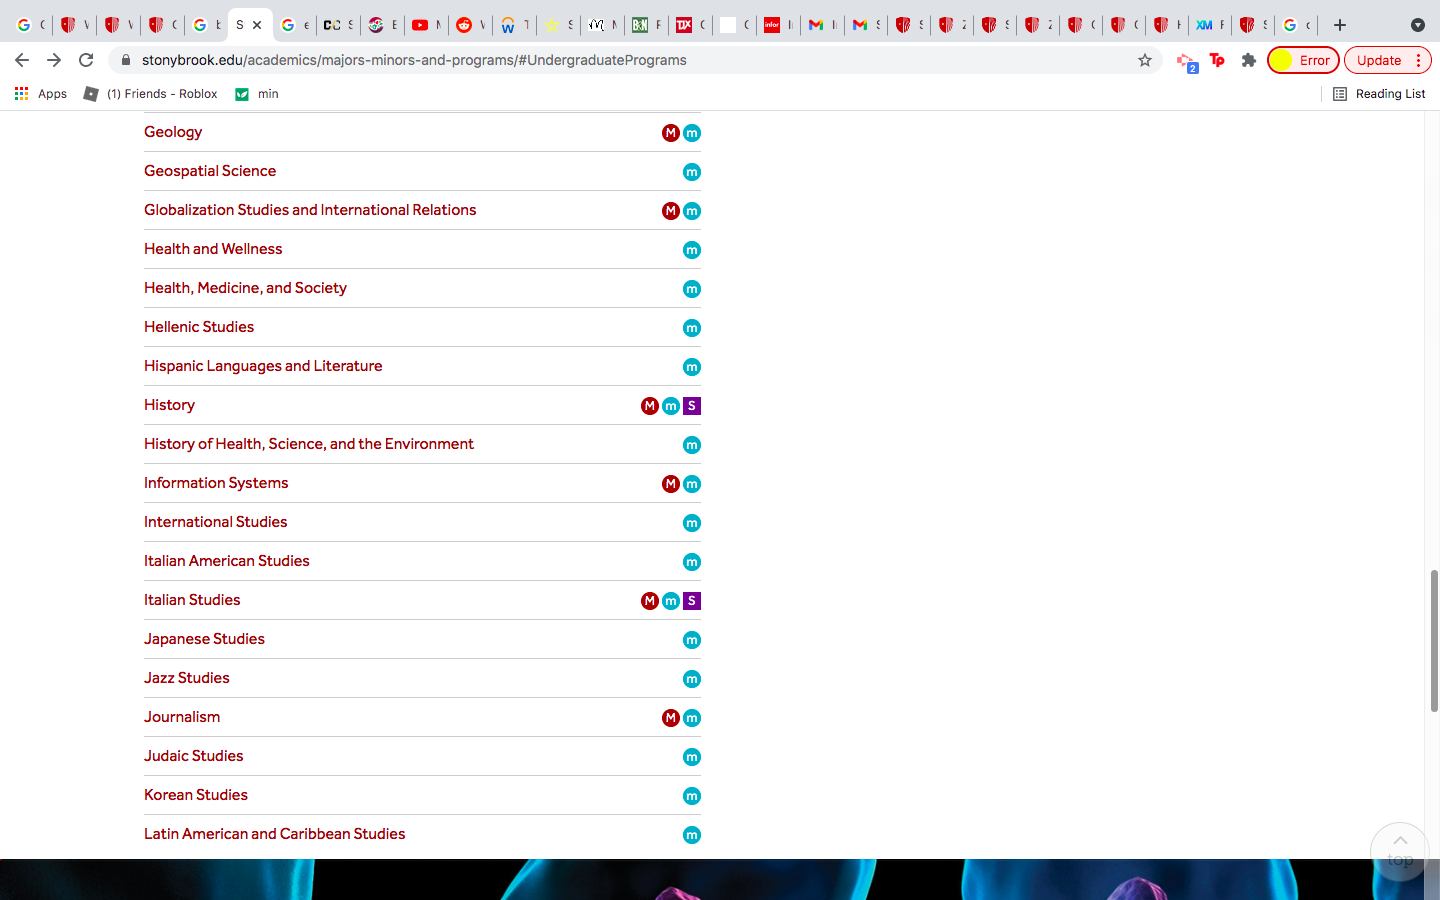This screenshot has width=1440, height=900.
Task: Click the purple S badge in the Italian Studies row
Action: (692, 601)
